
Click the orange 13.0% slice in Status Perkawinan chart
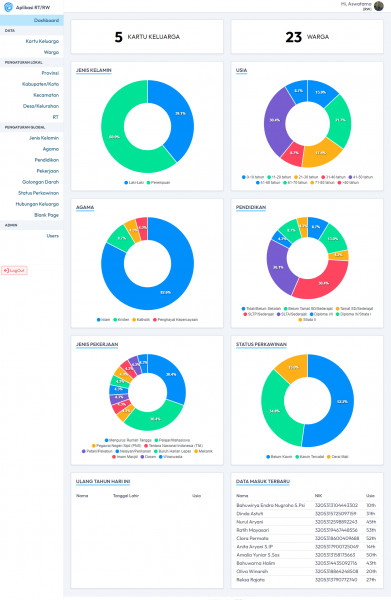pos(293,367)
